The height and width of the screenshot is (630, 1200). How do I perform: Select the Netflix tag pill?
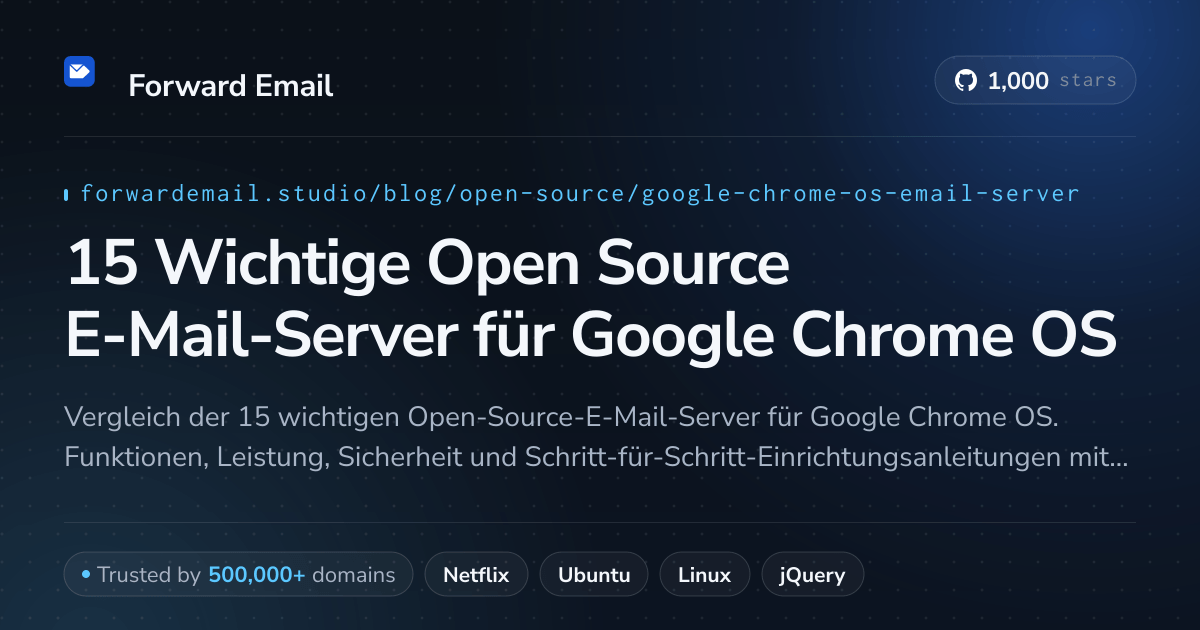click(476, 575)
